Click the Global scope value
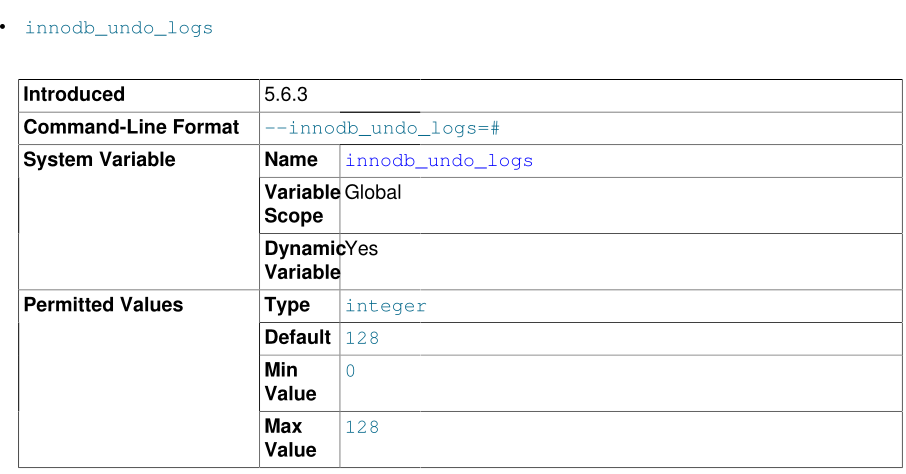 [373, 193]
